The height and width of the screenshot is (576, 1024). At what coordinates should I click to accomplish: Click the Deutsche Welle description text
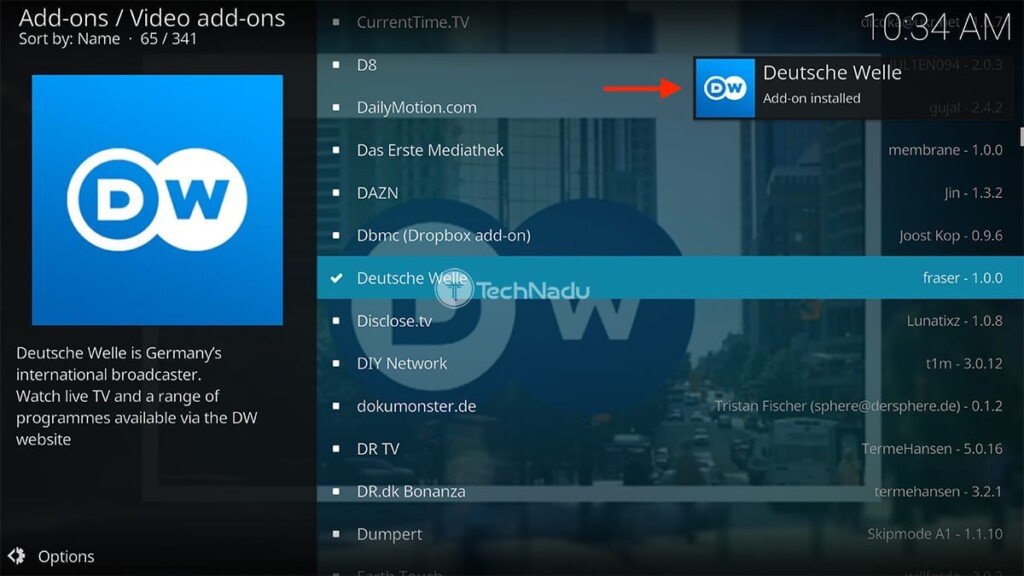136,396
